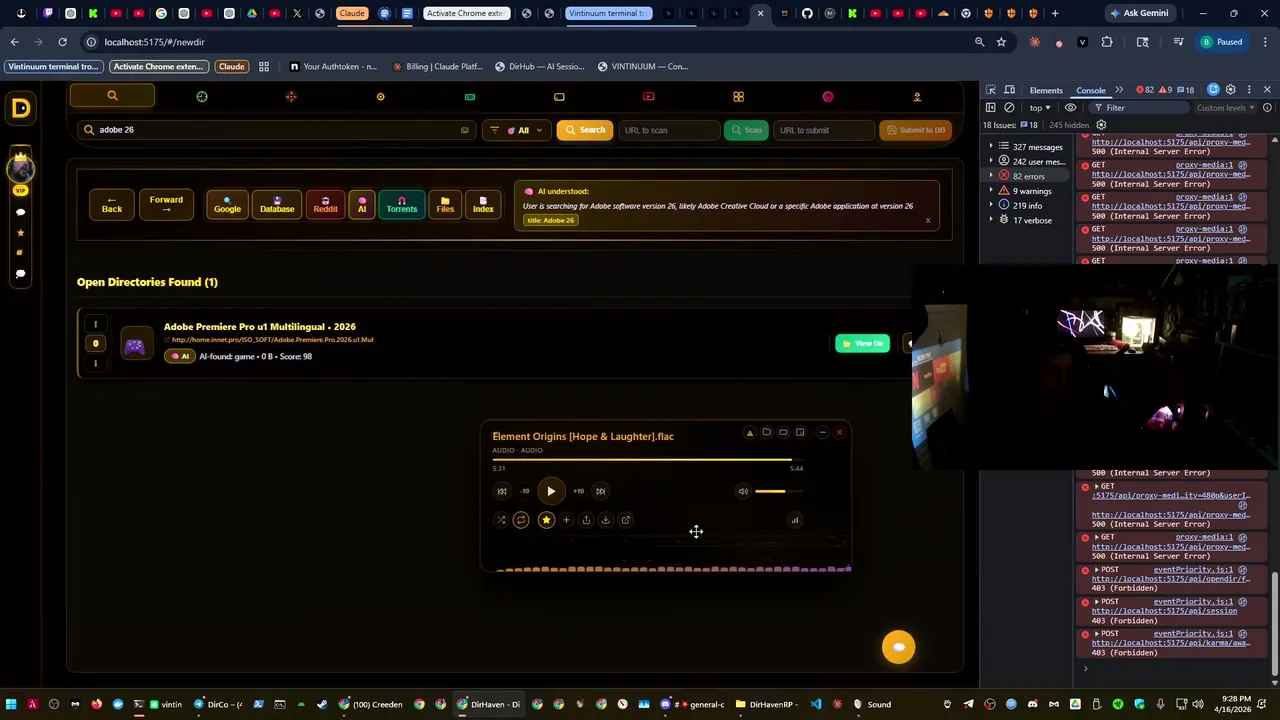Click the View Dir button

coord(862,344)
